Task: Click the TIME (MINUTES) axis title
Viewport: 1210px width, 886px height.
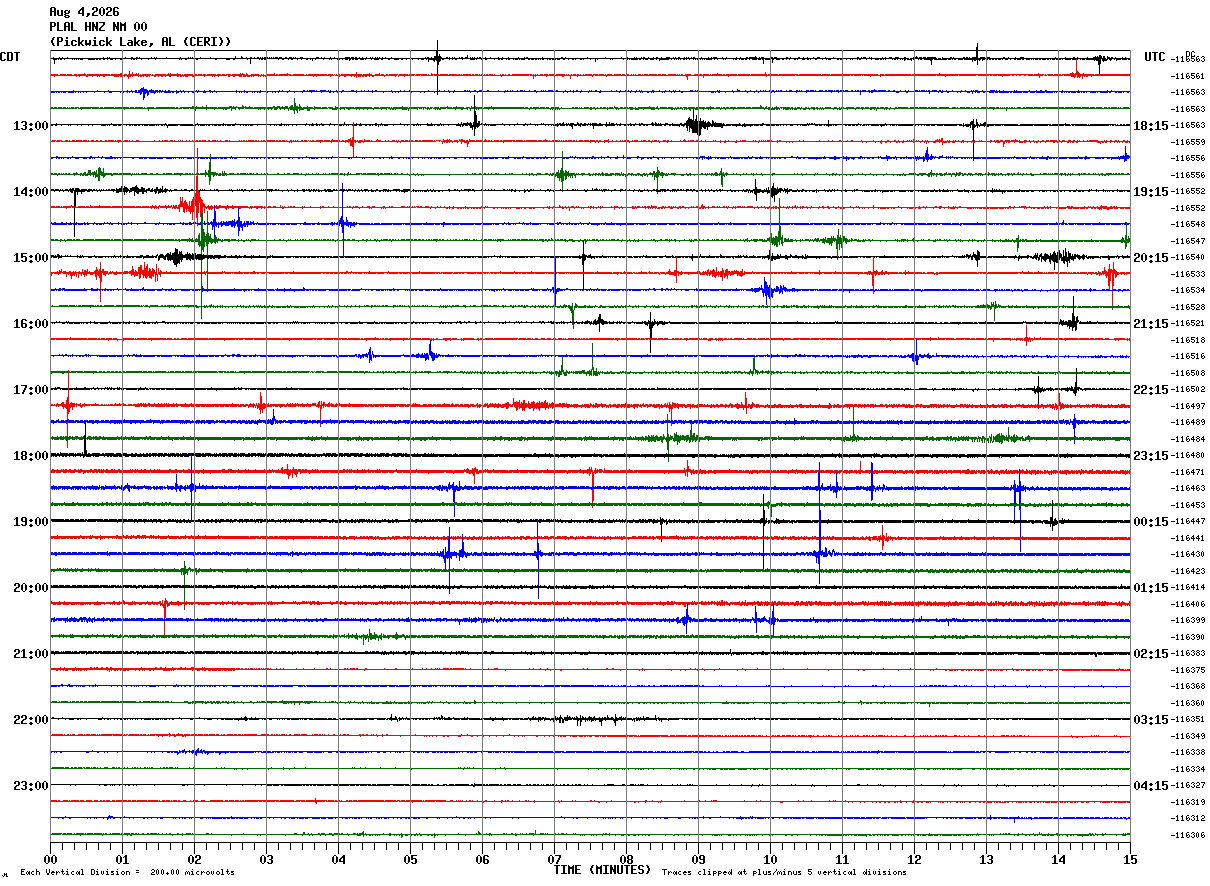Action: 601,870
